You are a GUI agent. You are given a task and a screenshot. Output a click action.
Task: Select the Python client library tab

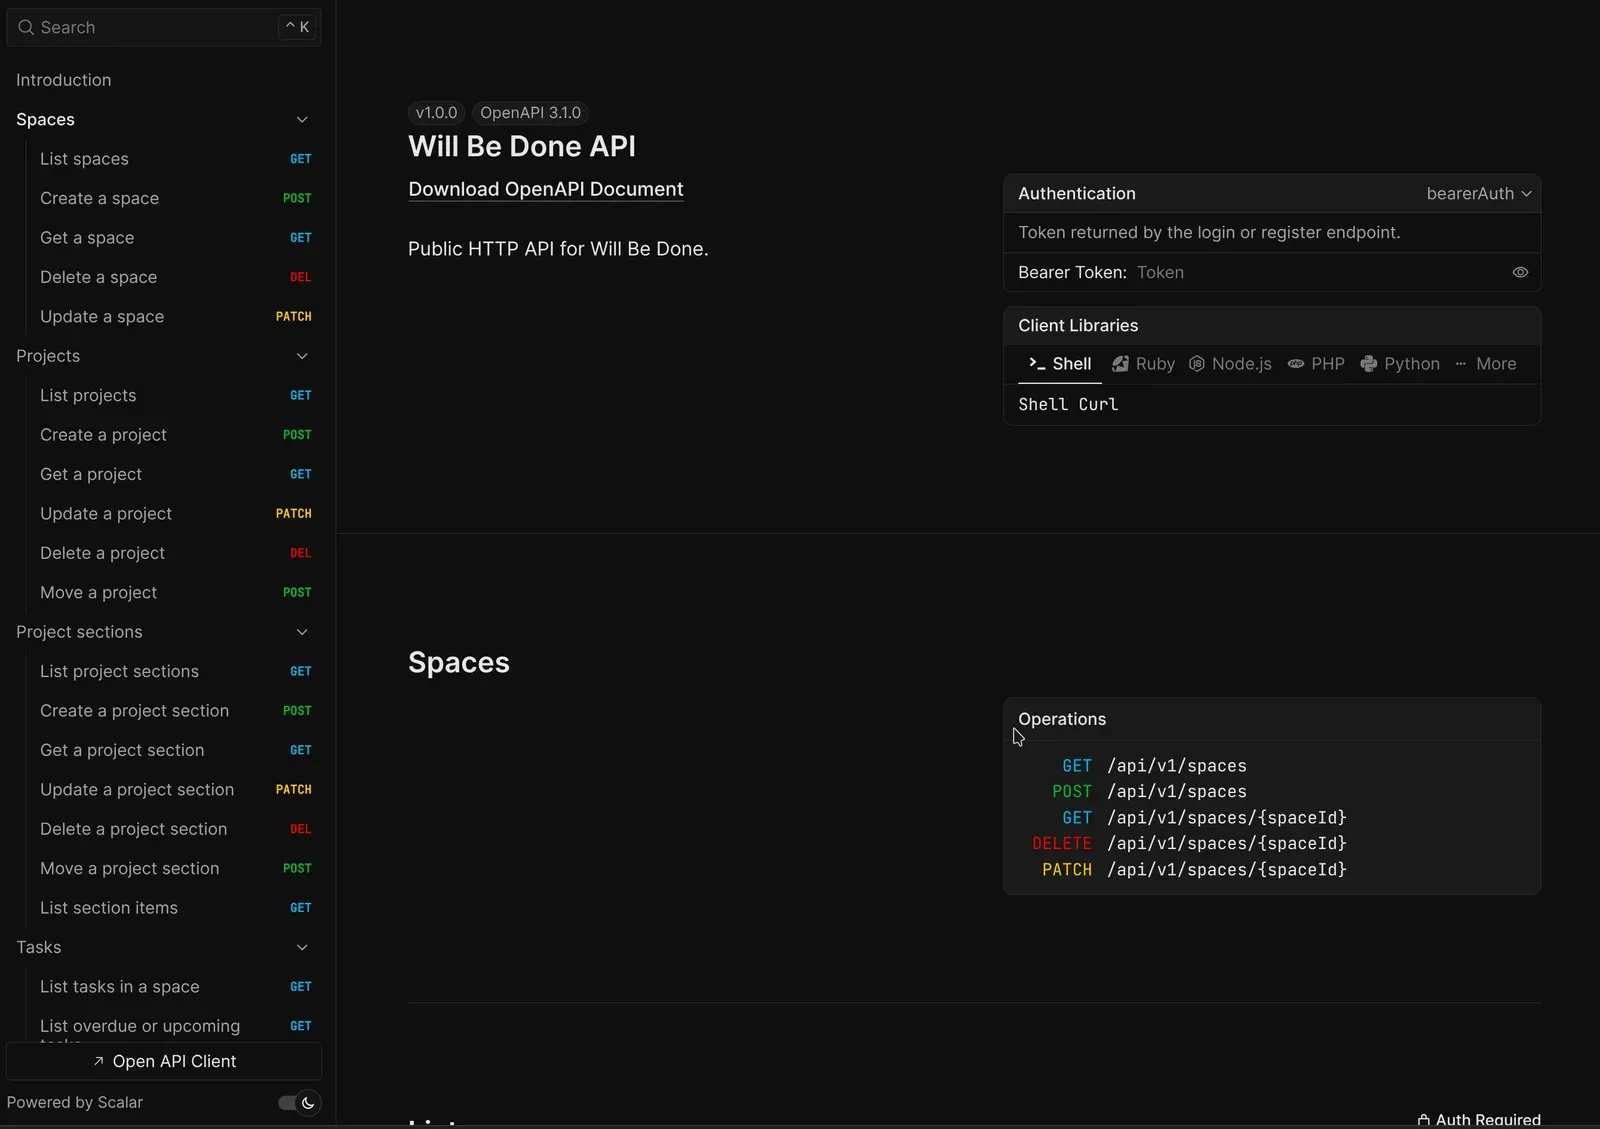coord(1400,364)
